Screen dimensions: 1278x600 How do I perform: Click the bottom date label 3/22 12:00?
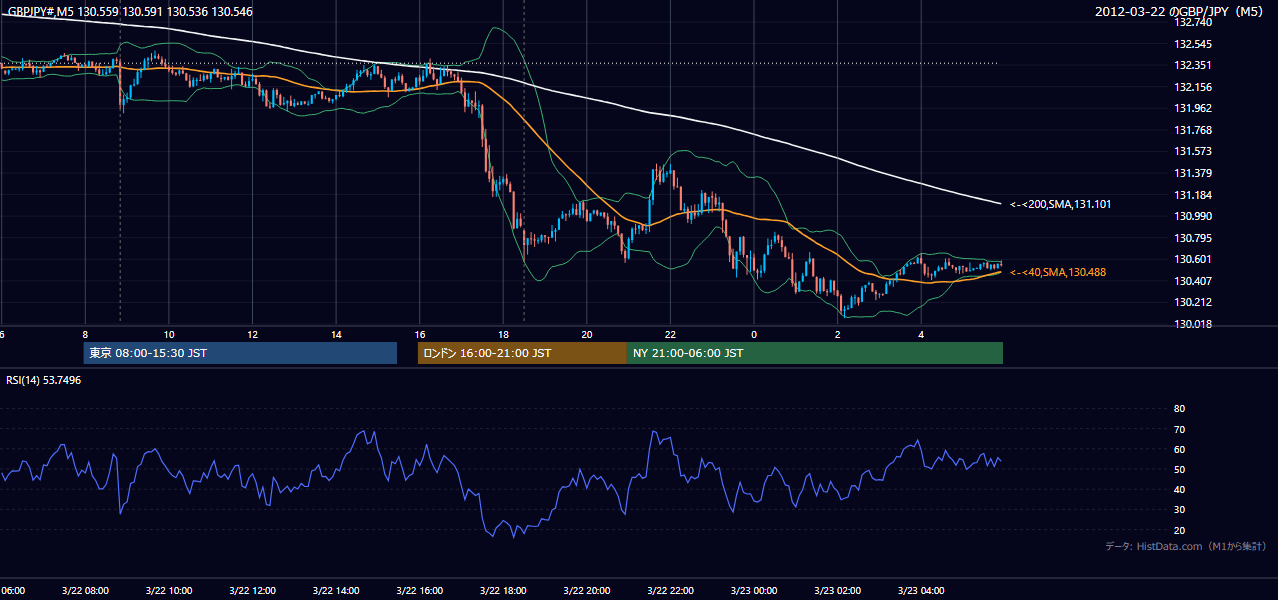(x=252, y=590)
